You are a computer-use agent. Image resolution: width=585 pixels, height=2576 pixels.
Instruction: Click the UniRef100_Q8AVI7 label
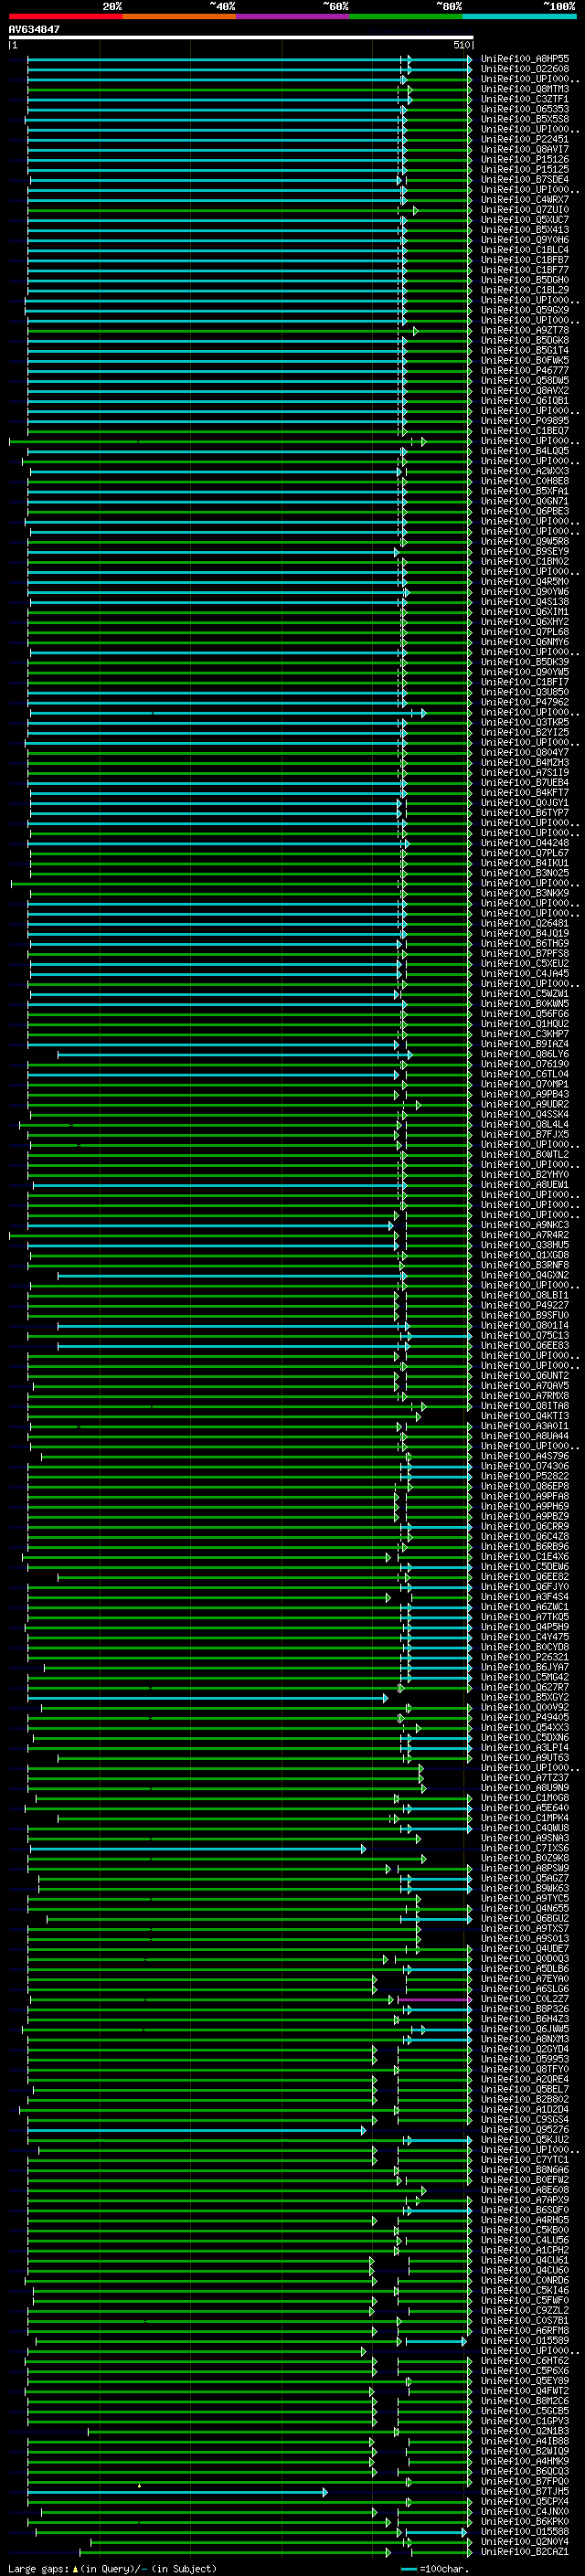pyautogui.click(x=524, y=149)
